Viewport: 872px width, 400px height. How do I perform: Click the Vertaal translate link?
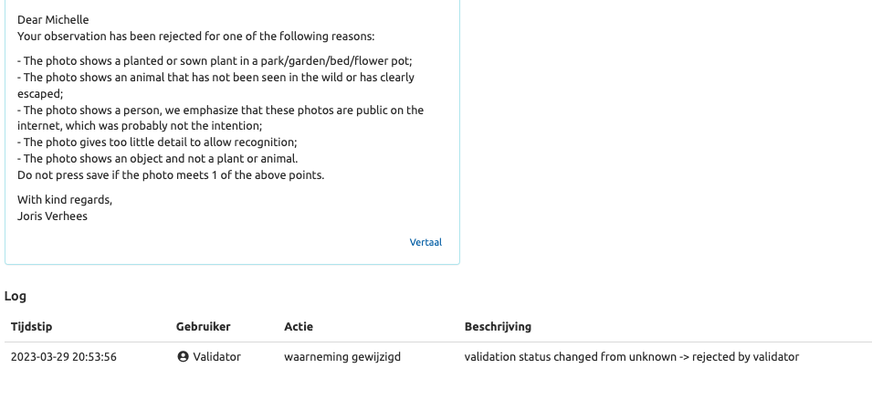[425, 242]
